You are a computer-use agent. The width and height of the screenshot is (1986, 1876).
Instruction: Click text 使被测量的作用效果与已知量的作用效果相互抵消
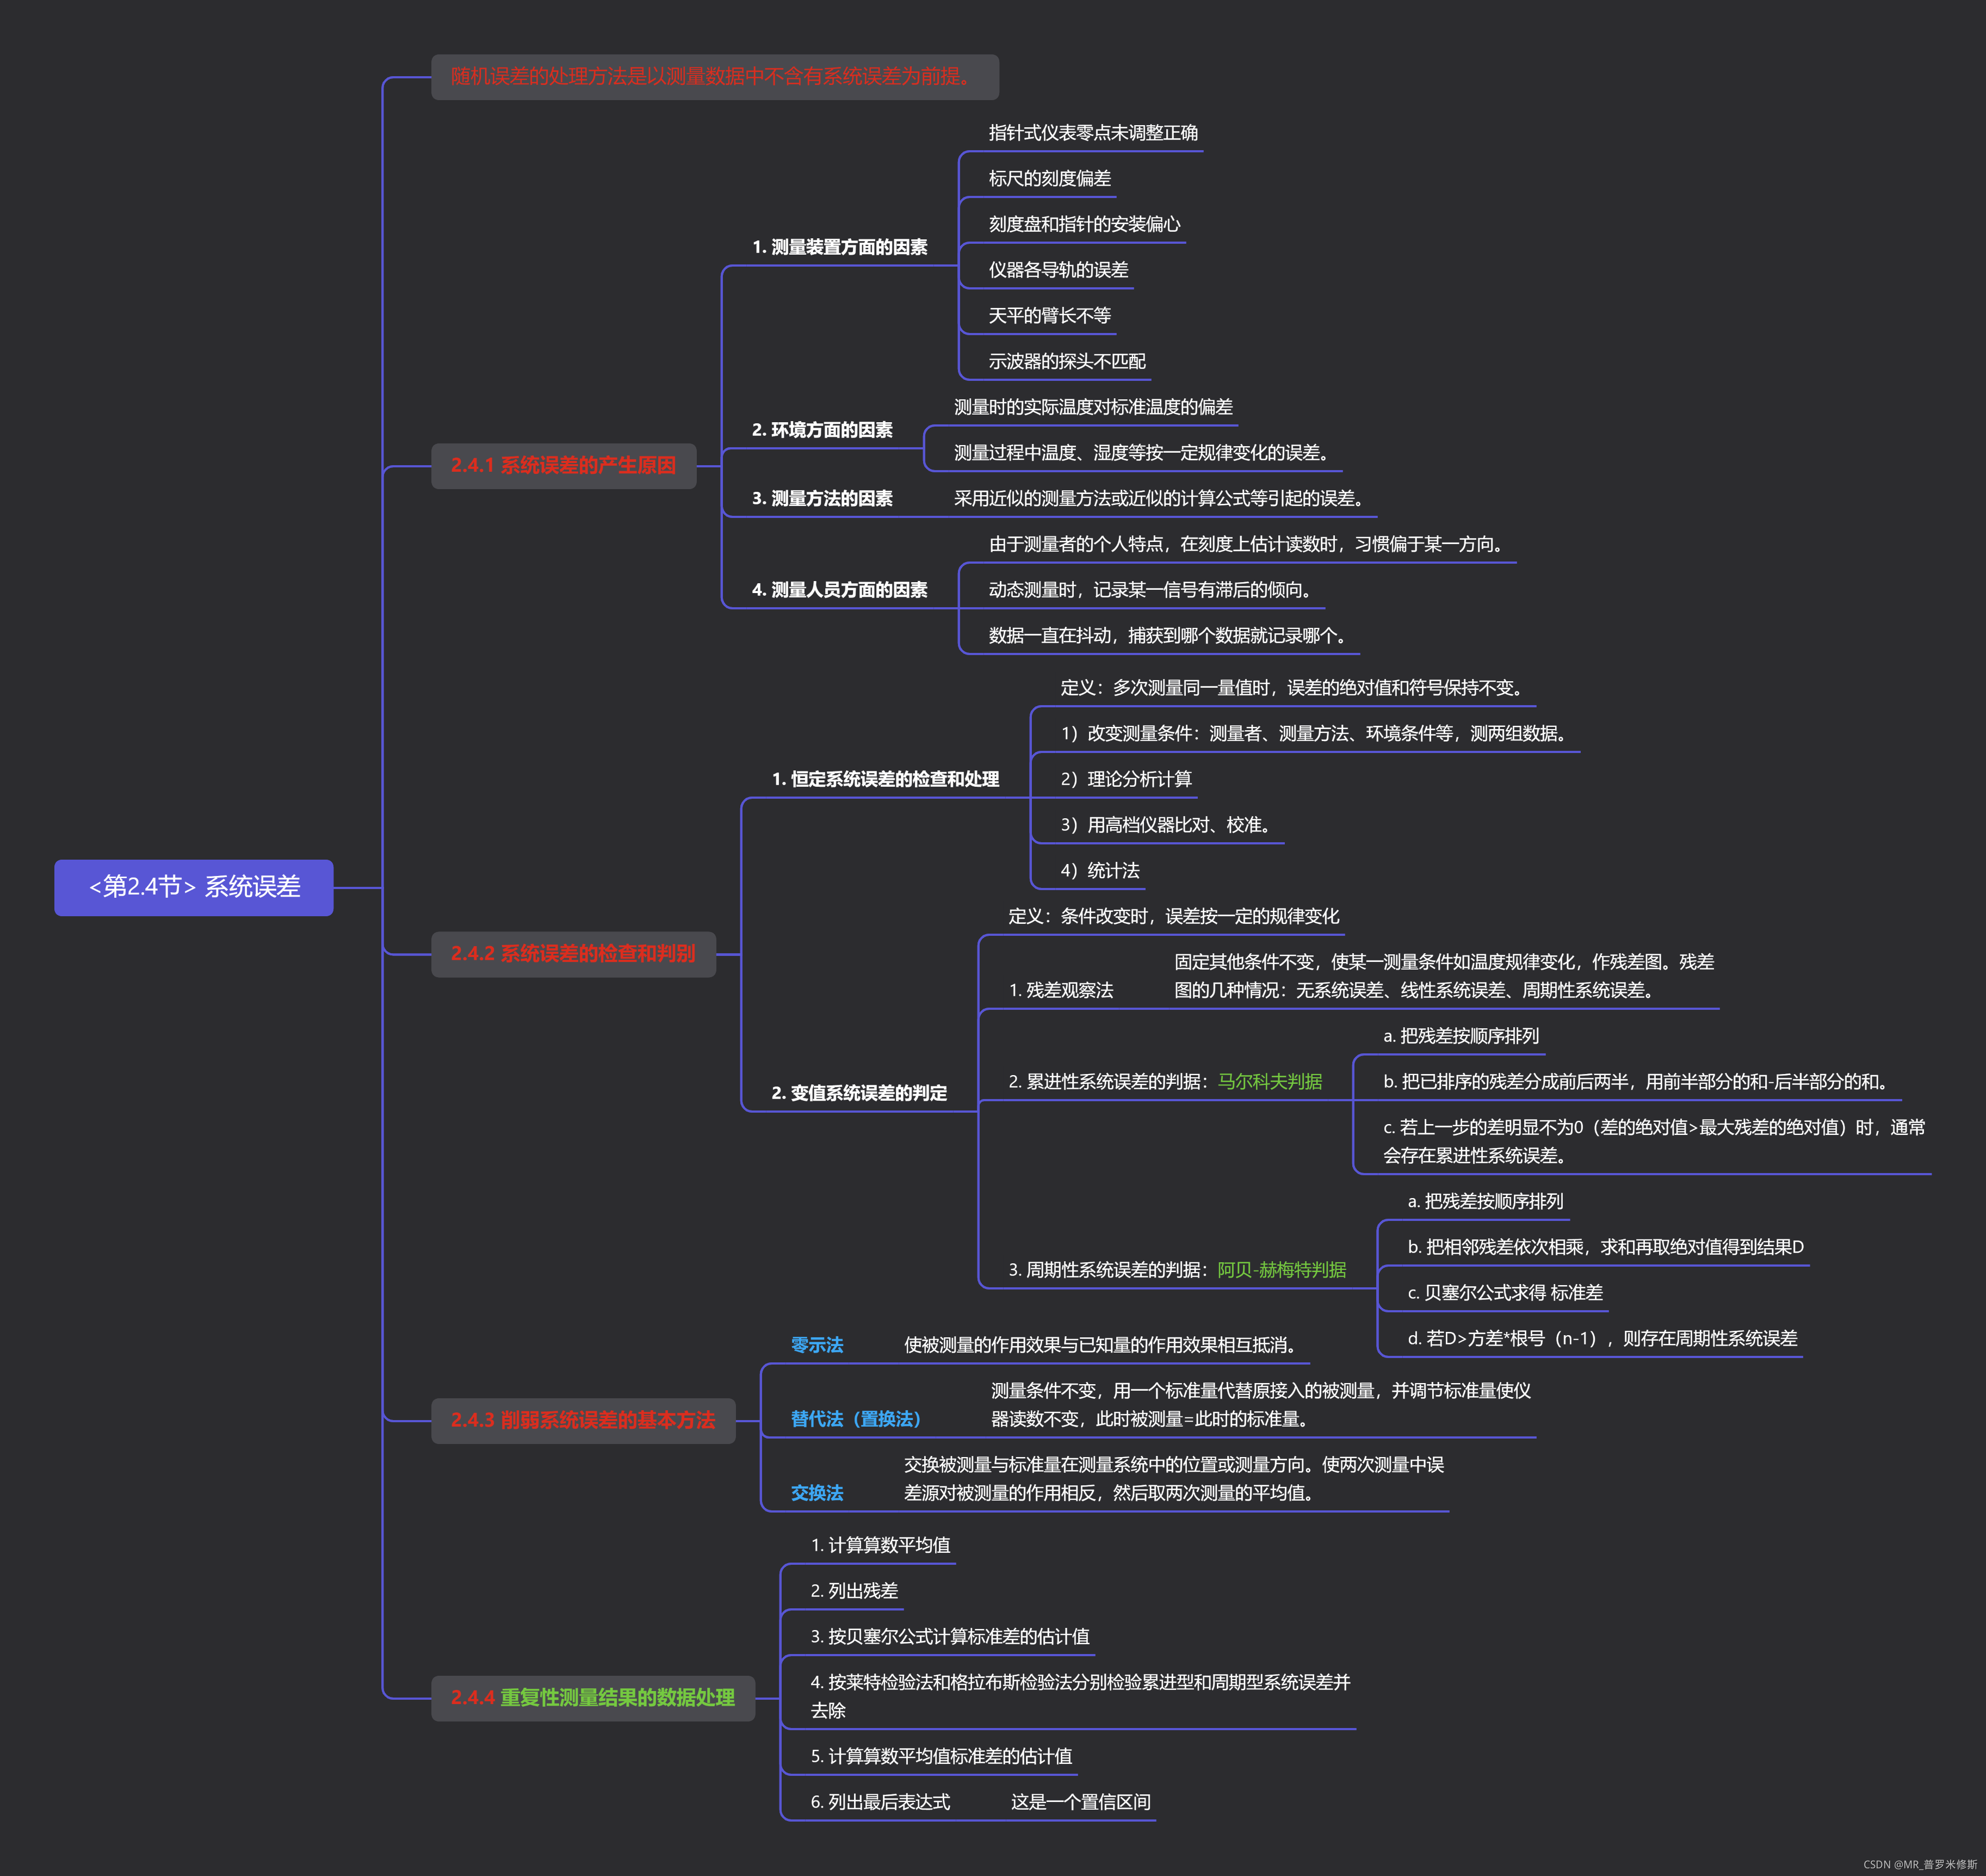coord(1102,1345)
